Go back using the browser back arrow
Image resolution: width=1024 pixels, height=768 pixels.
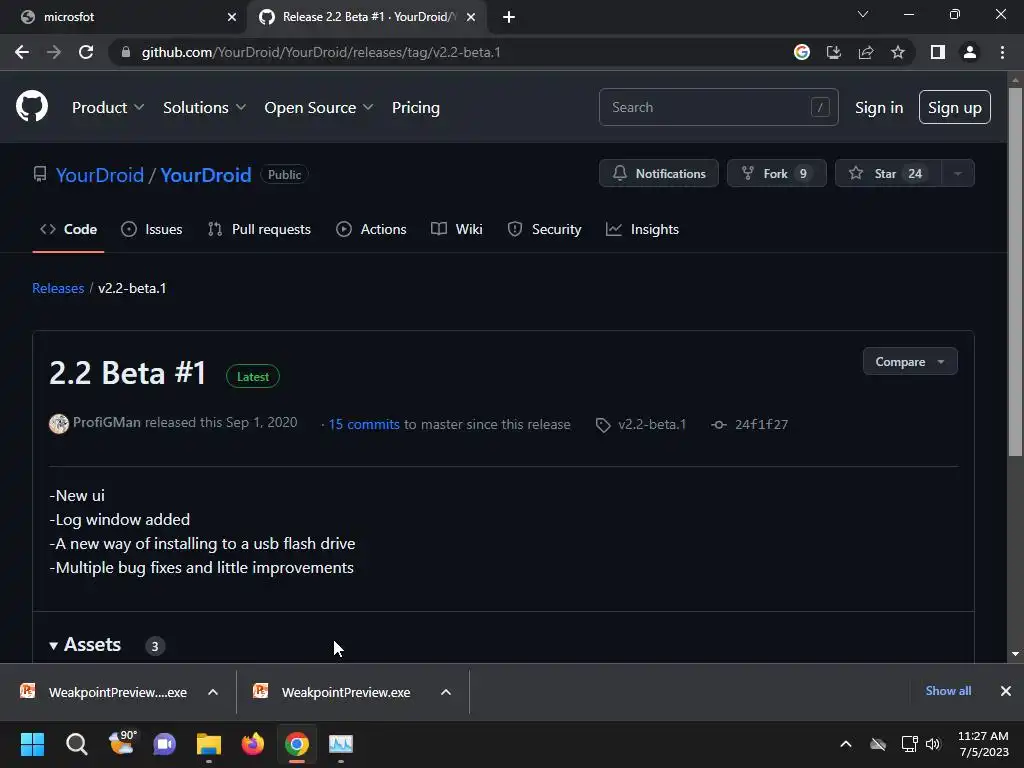(22, 52)
